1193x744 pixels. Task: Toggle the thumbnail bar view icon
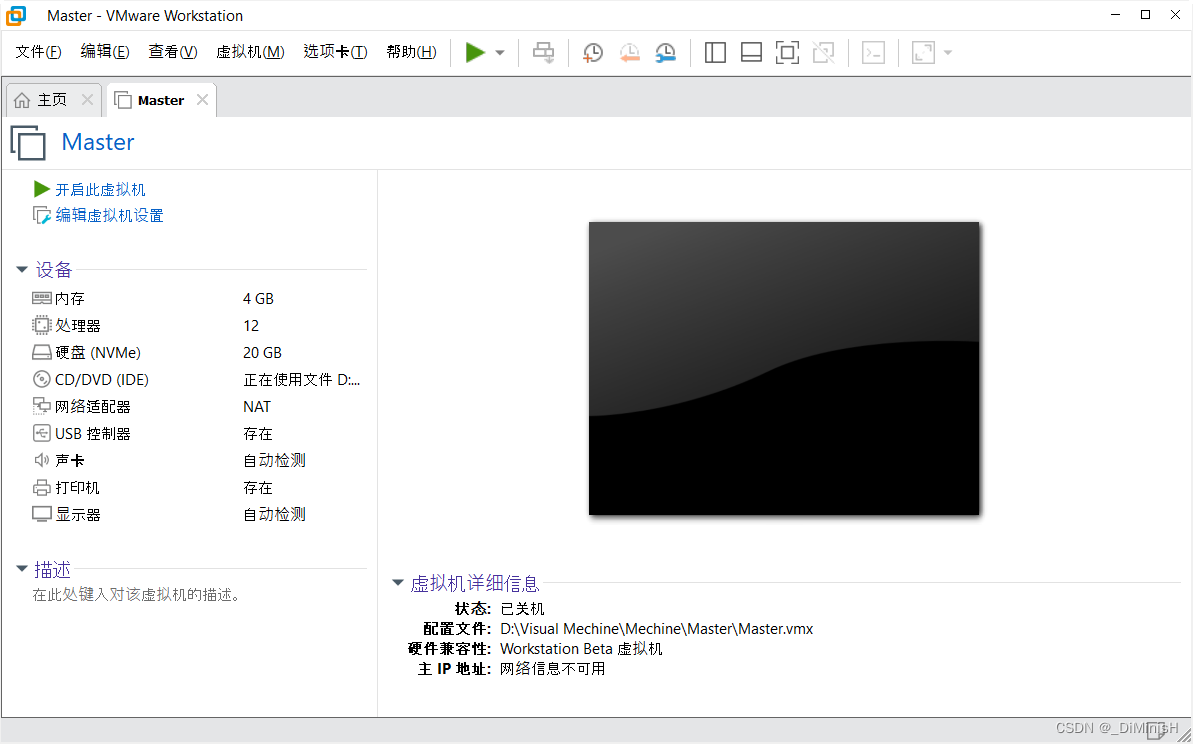(x=752, y=52)
